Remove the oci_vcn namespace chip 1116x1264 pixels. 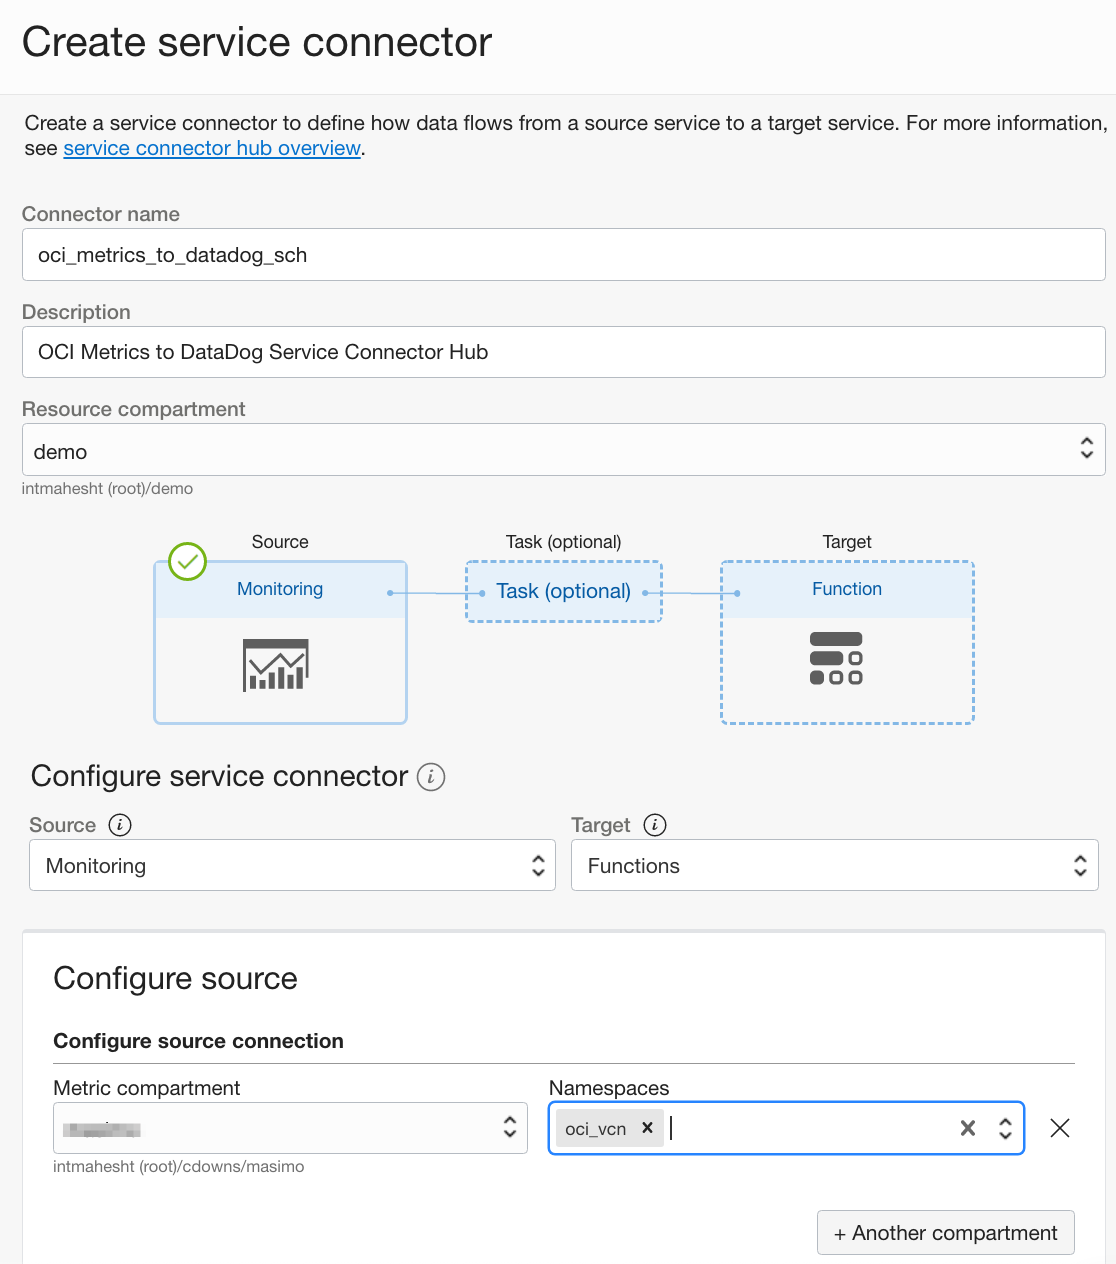[647, 1128]
